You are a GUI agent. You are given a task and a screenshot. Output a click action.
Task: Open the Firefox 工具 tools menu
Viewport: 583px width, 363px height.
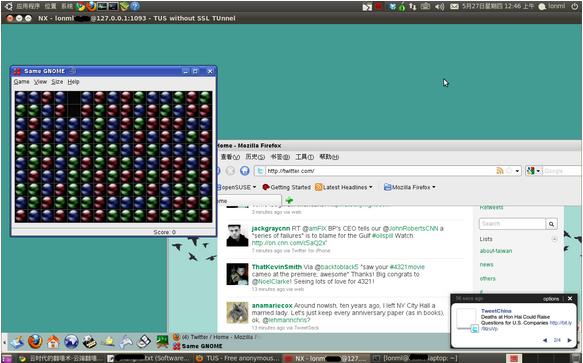click(x=305, y=157)
